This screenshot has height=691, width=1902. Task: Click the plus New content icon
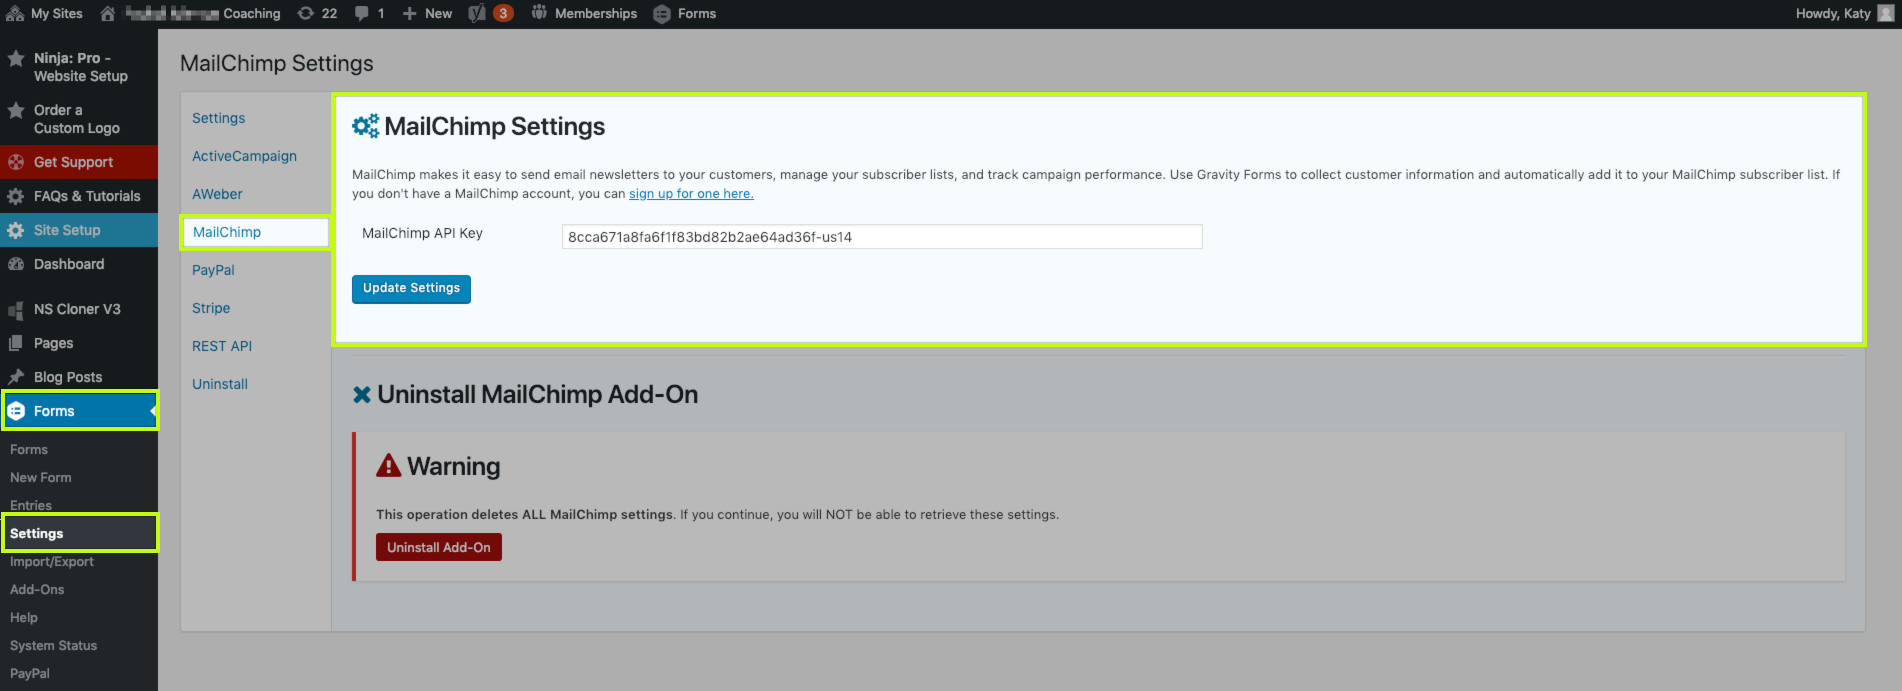pyautogui.click(x=410, y=13)
